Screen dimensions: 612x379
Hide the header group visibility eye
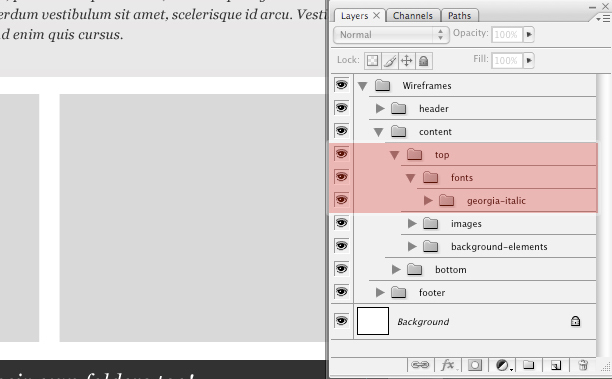point(342,108)
